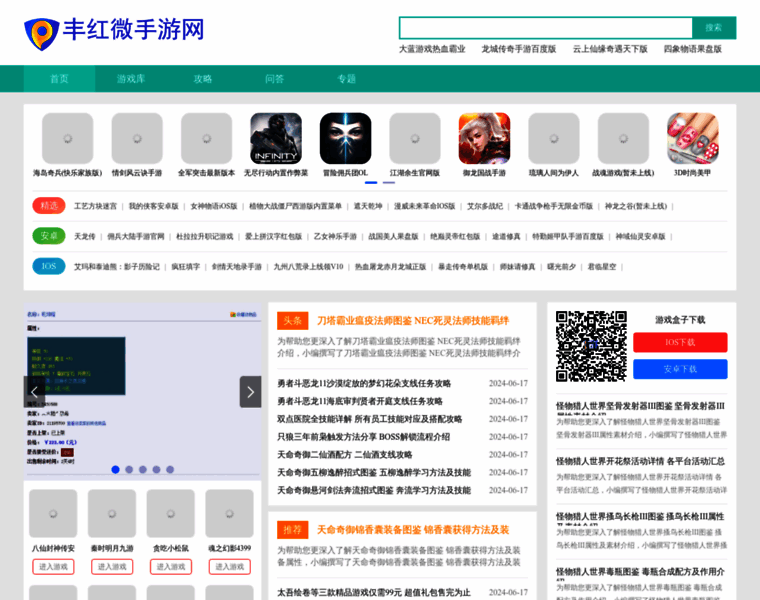This screenshot has width=760, height=600.
Task: Open 乙女神乐手游 link
Action: tap(335, 236)
